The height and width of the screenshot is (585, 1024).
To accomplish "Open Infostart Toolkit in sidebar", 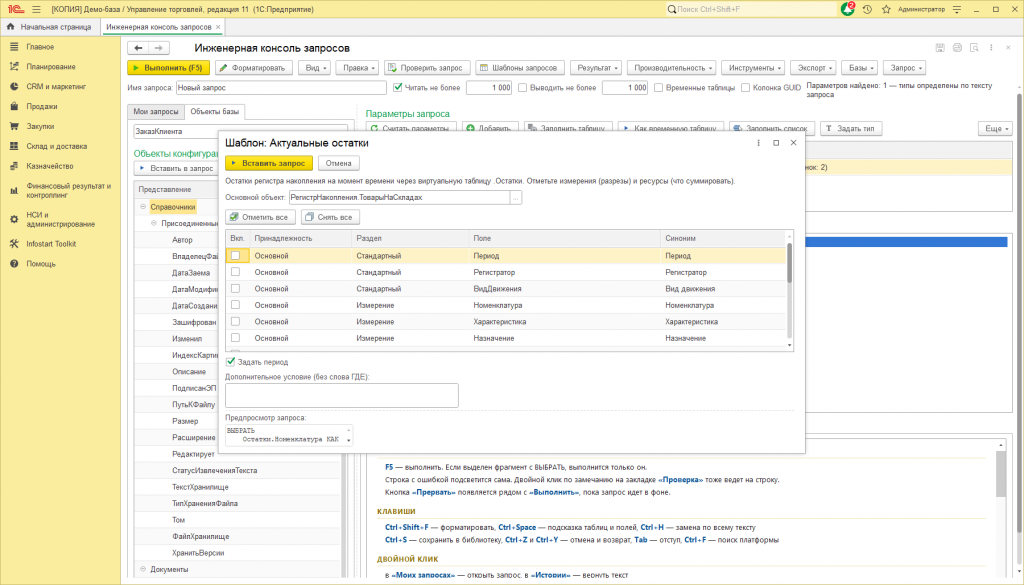I will pyautogui.click(x=51, y=244).
